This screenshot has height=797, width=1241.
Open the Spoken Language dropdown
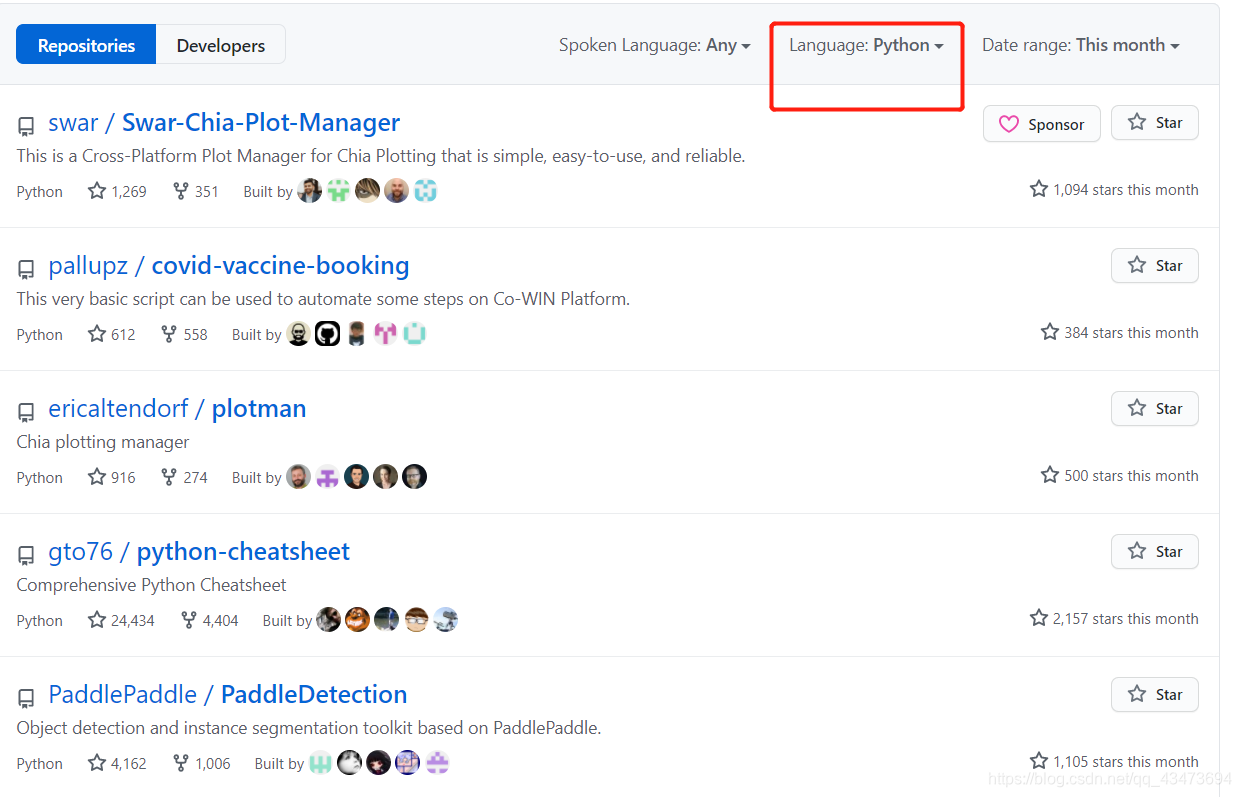(x=655, y=45)
